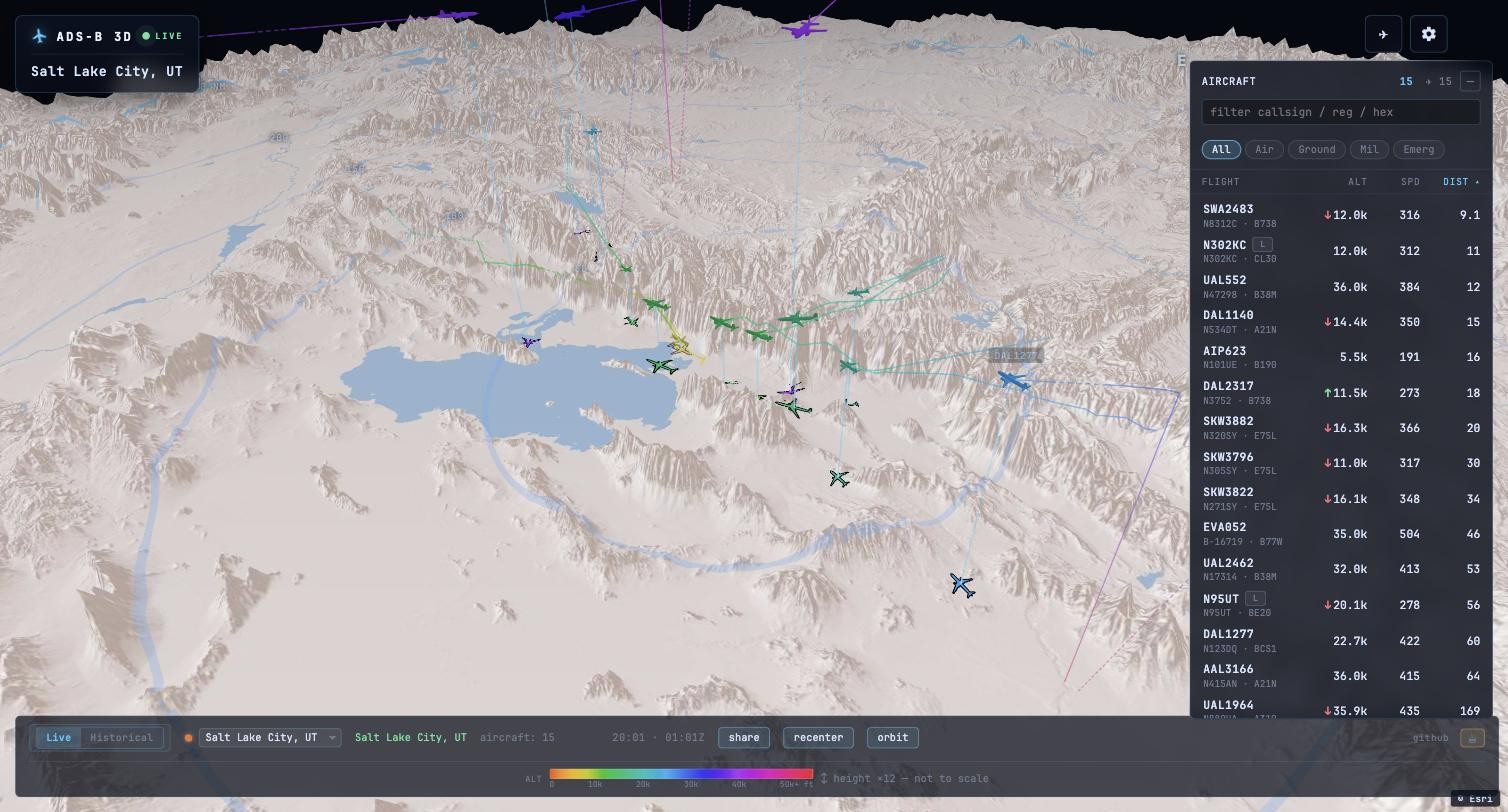Click the Esri attribution badge
Screen dimensions: 1508x812
[x=1475, y=798]
